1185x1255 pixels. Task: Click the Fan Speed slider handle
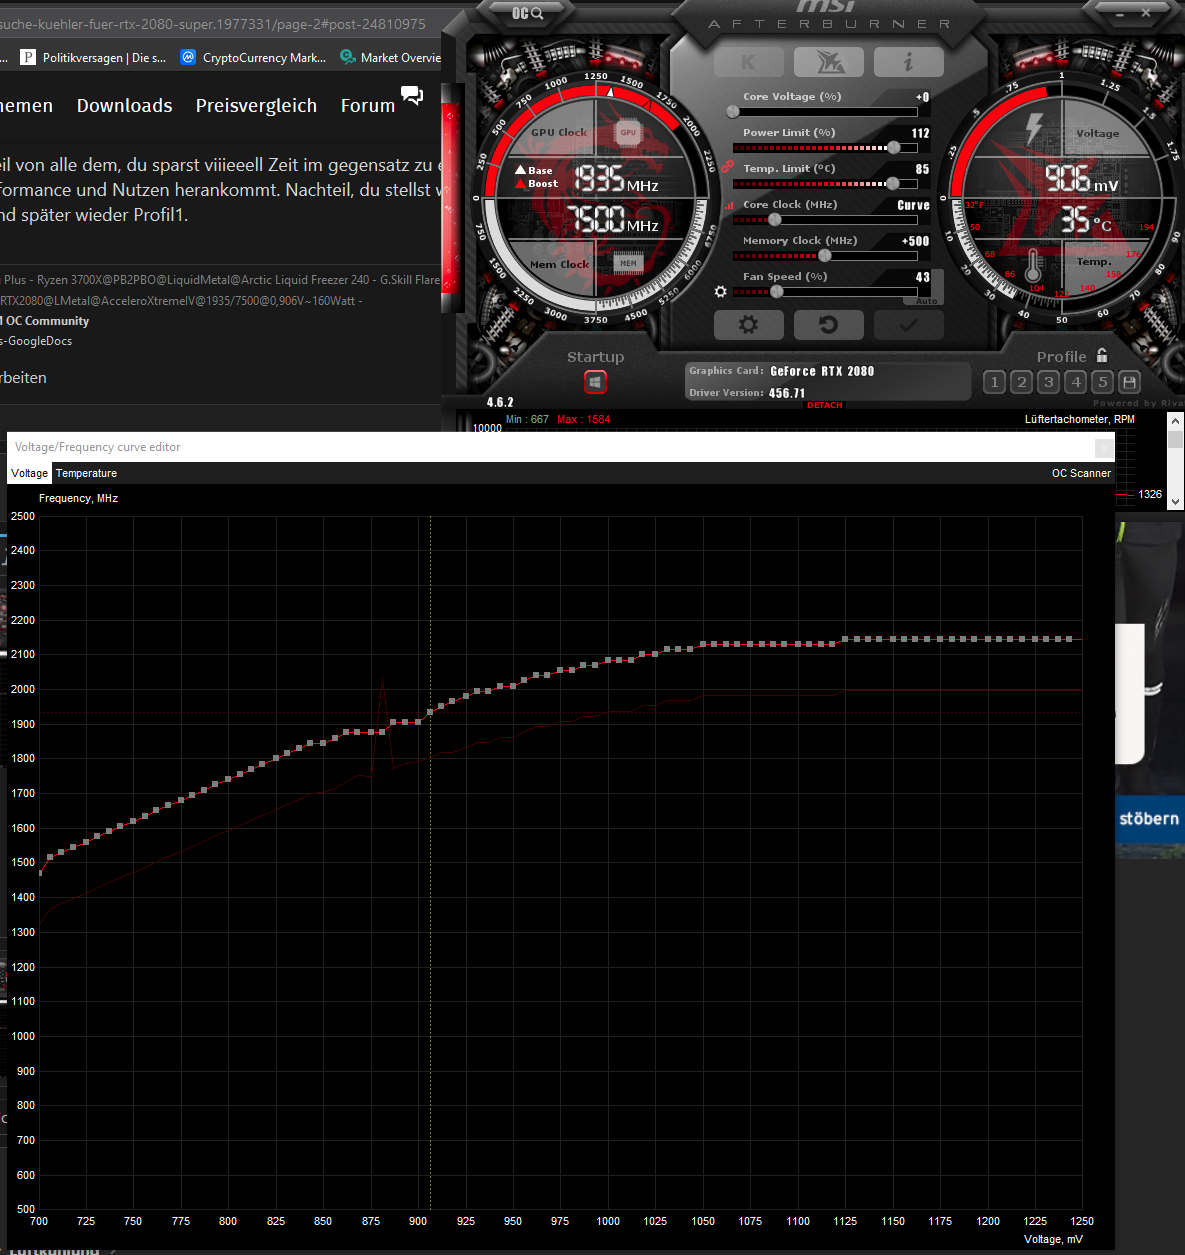pos(777,292)
